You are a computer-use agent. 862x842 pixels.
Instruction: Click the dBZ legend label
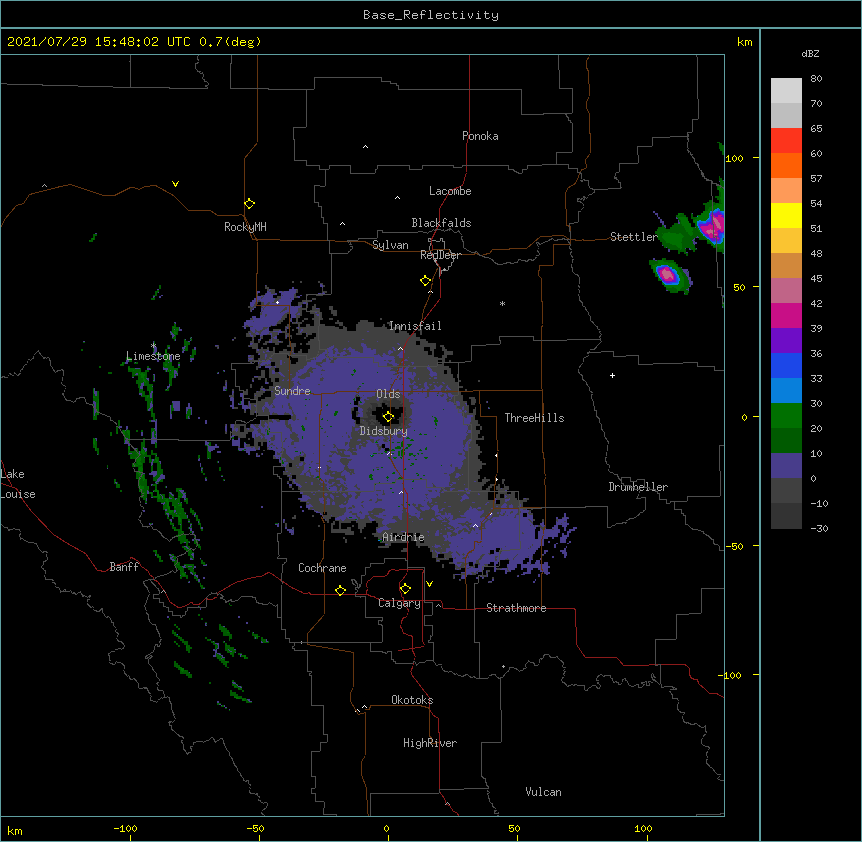pos(810,53)
